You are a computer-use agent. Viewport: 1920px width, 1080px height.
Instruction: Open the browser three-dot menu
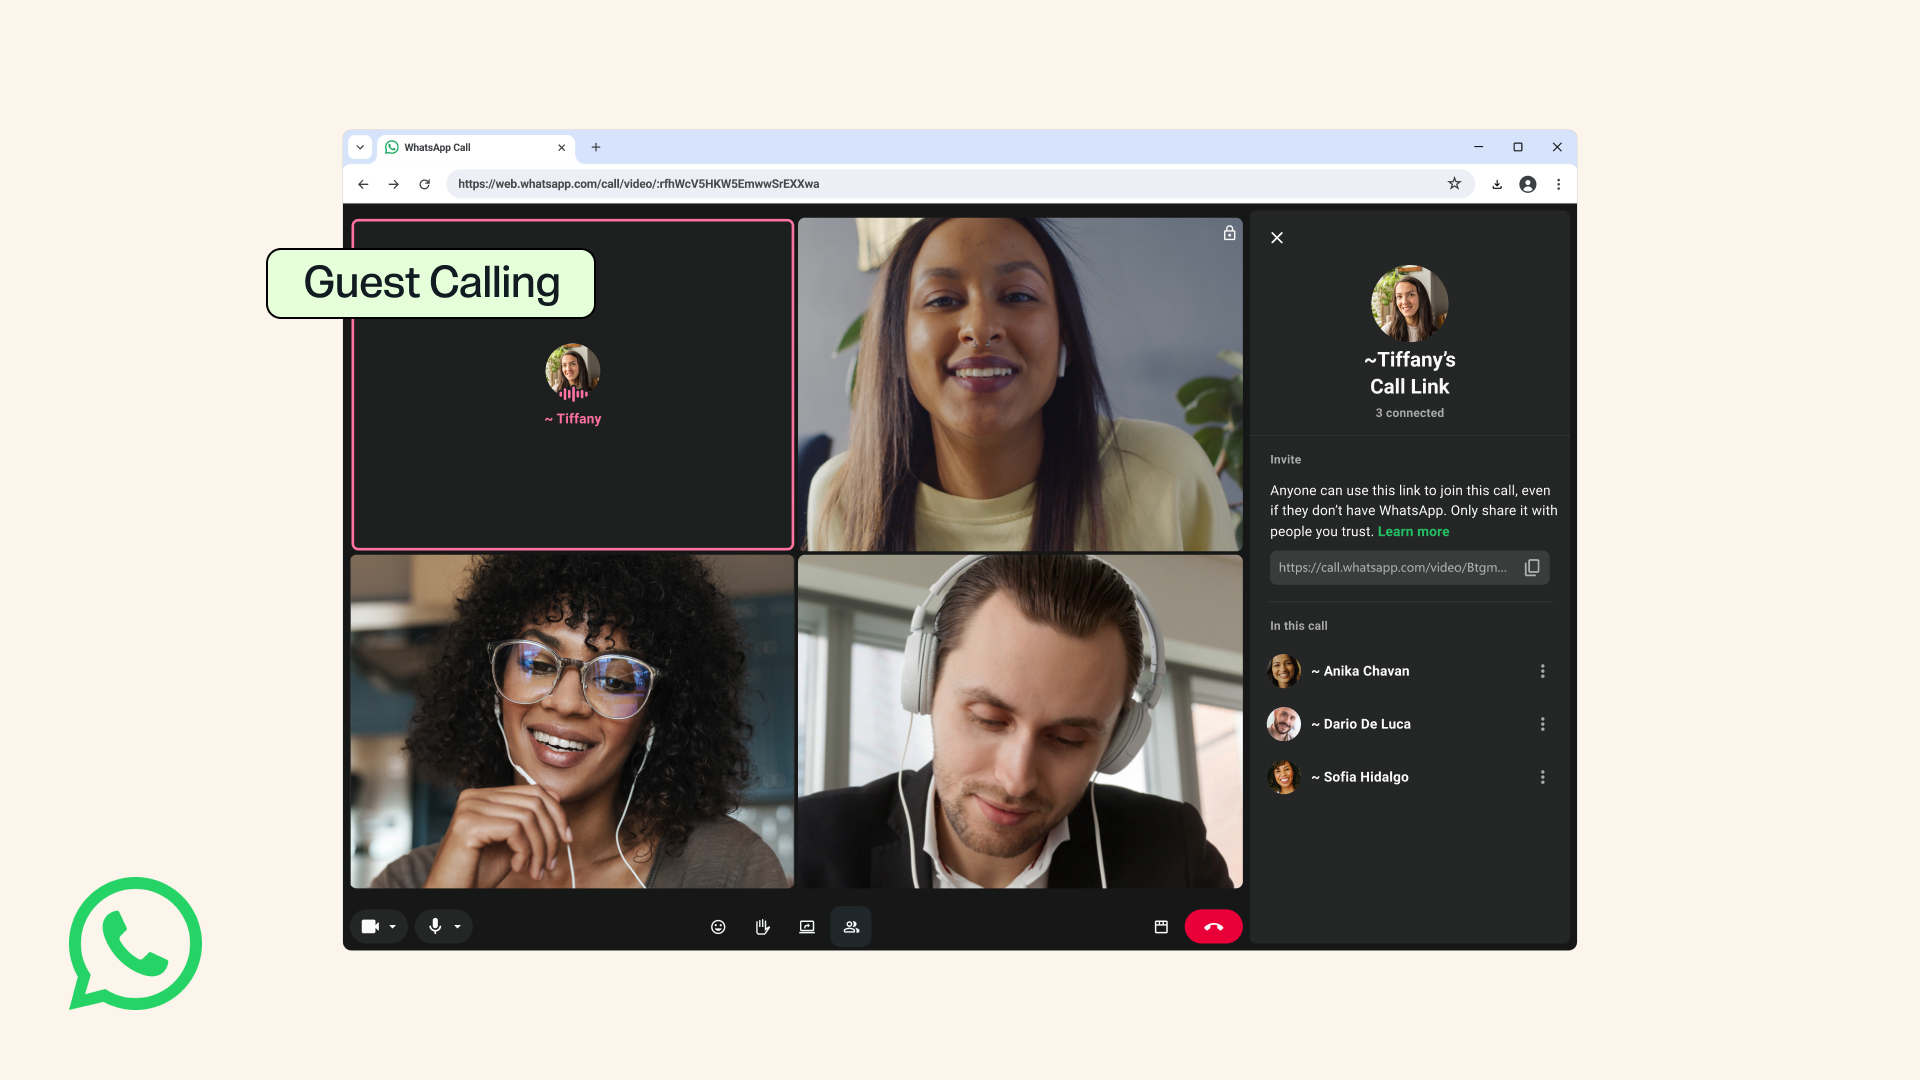pos(1558,184)
